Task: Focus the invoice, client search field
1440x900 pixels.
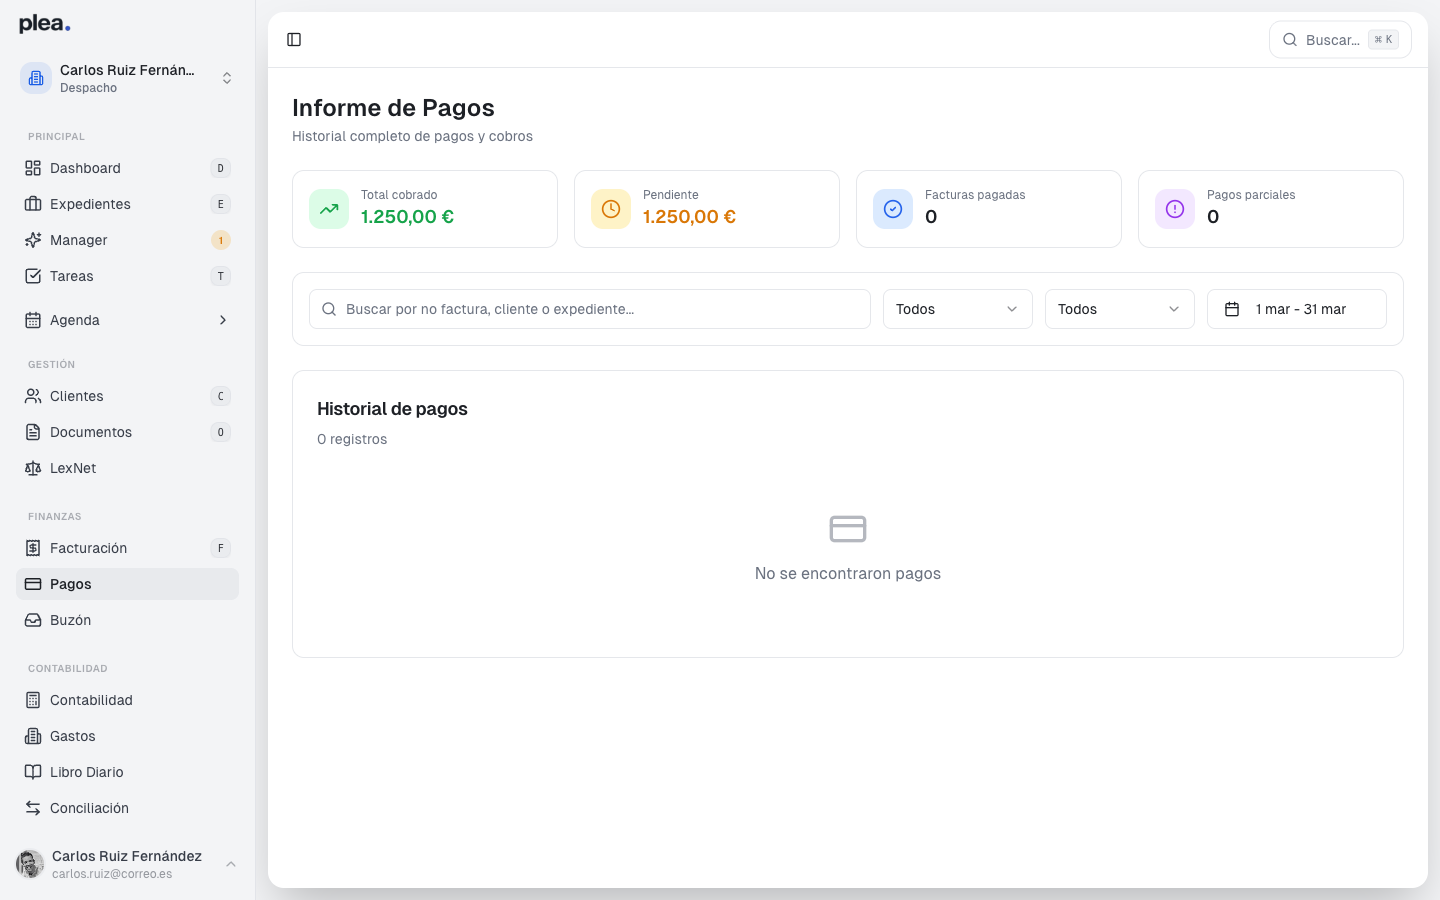Action: [x=590, y=309]
